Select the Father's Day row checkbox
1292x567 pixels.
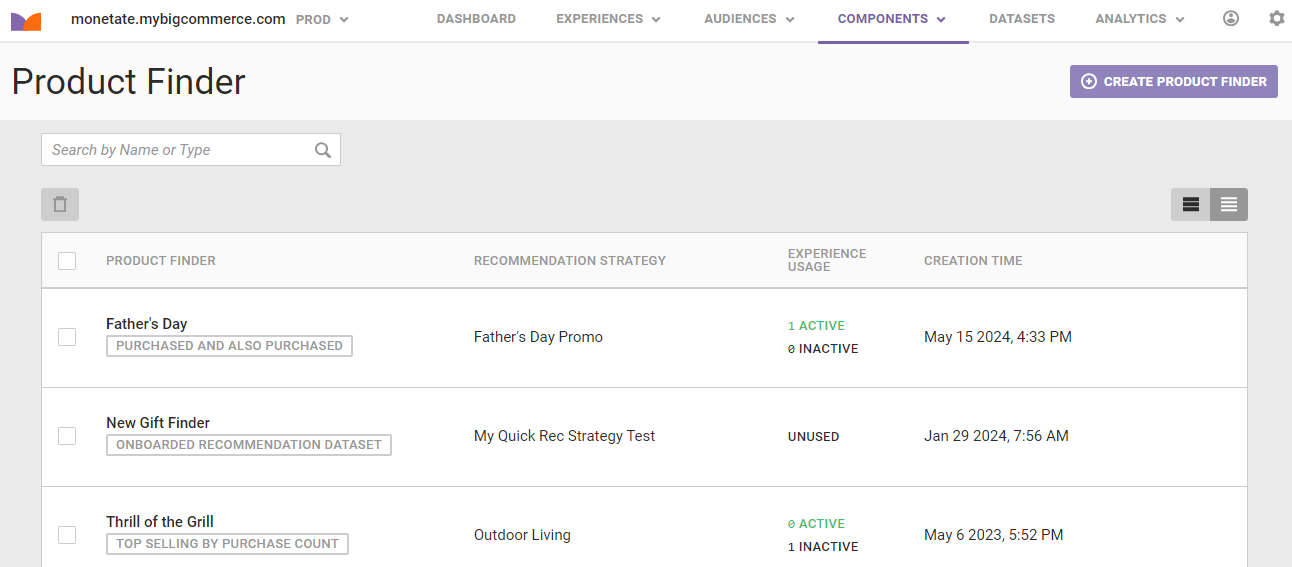pos(67,337)
